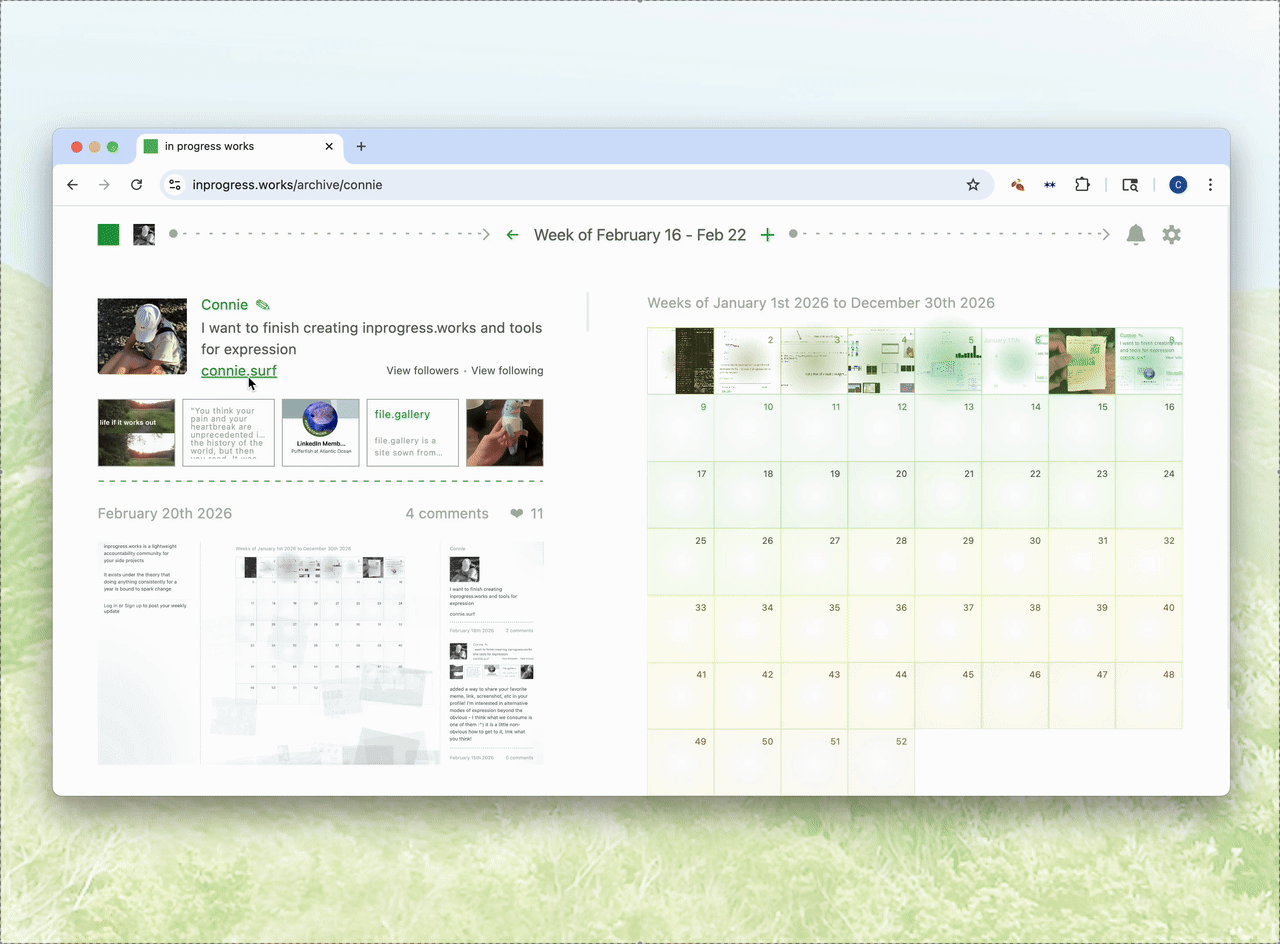Click the pencil edit icon next to Connie
The image size is (1280, 944).
coord(263,305)
